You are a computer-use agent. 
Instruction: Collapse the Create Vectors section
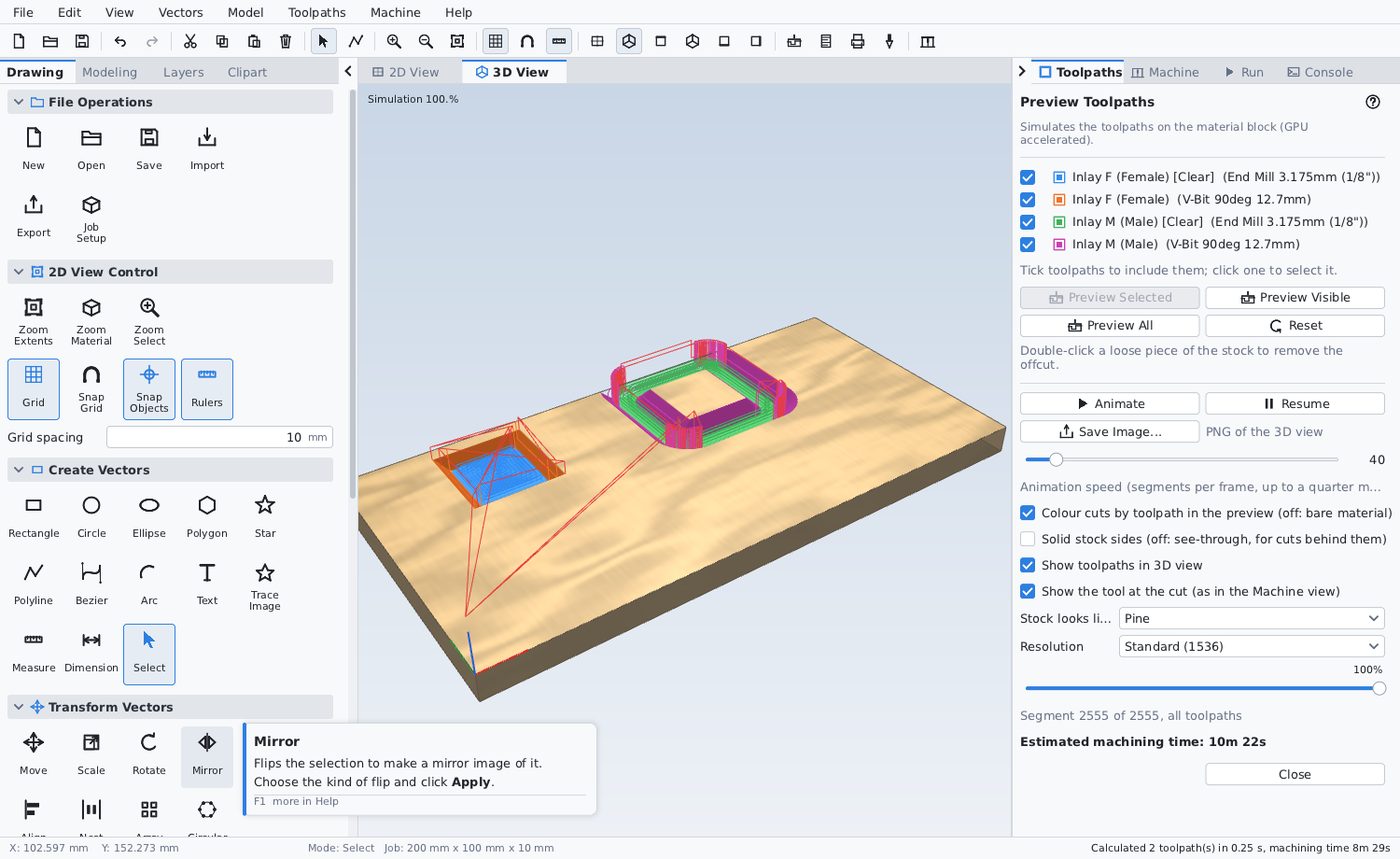[18, 470]
